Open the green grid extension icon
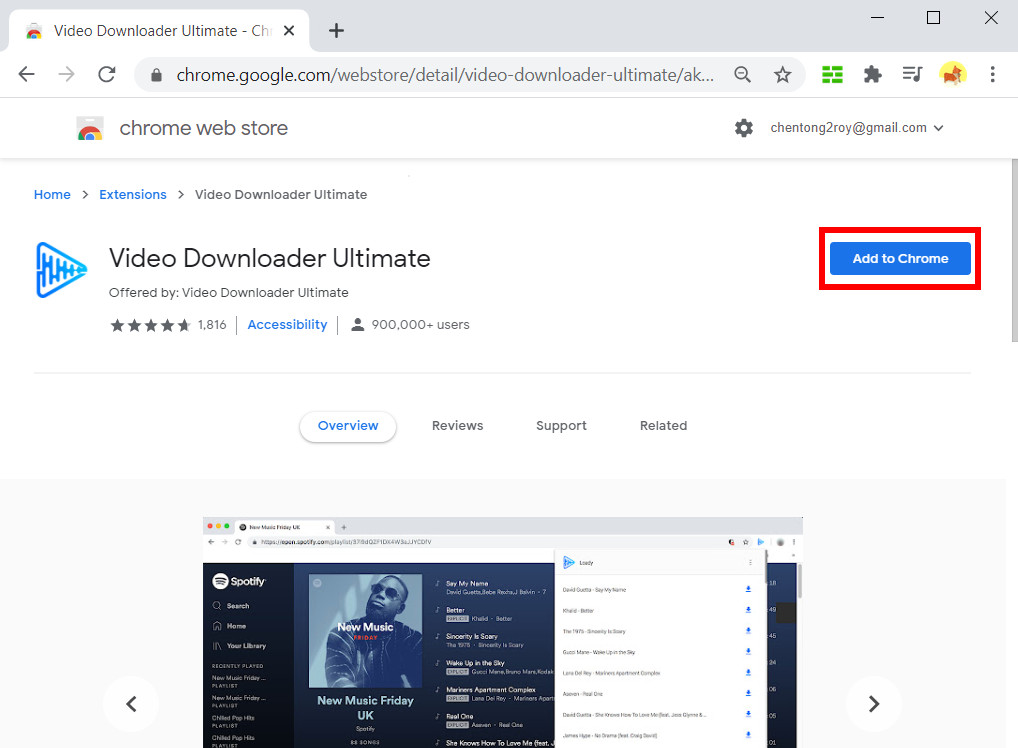The height and width of the screenshot is (748, 1018). pyautogui.click(x=832, y=75)
